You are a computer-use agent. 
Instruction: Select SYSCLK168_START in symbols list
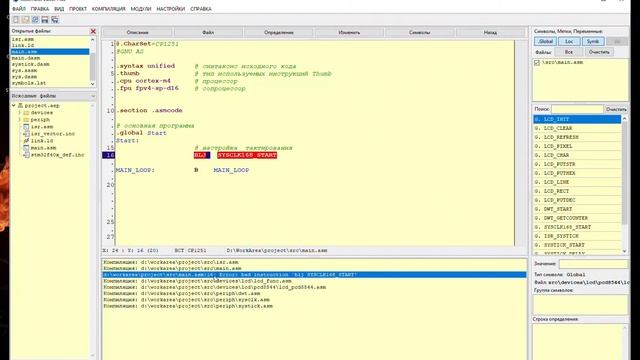tap(577, 227)
